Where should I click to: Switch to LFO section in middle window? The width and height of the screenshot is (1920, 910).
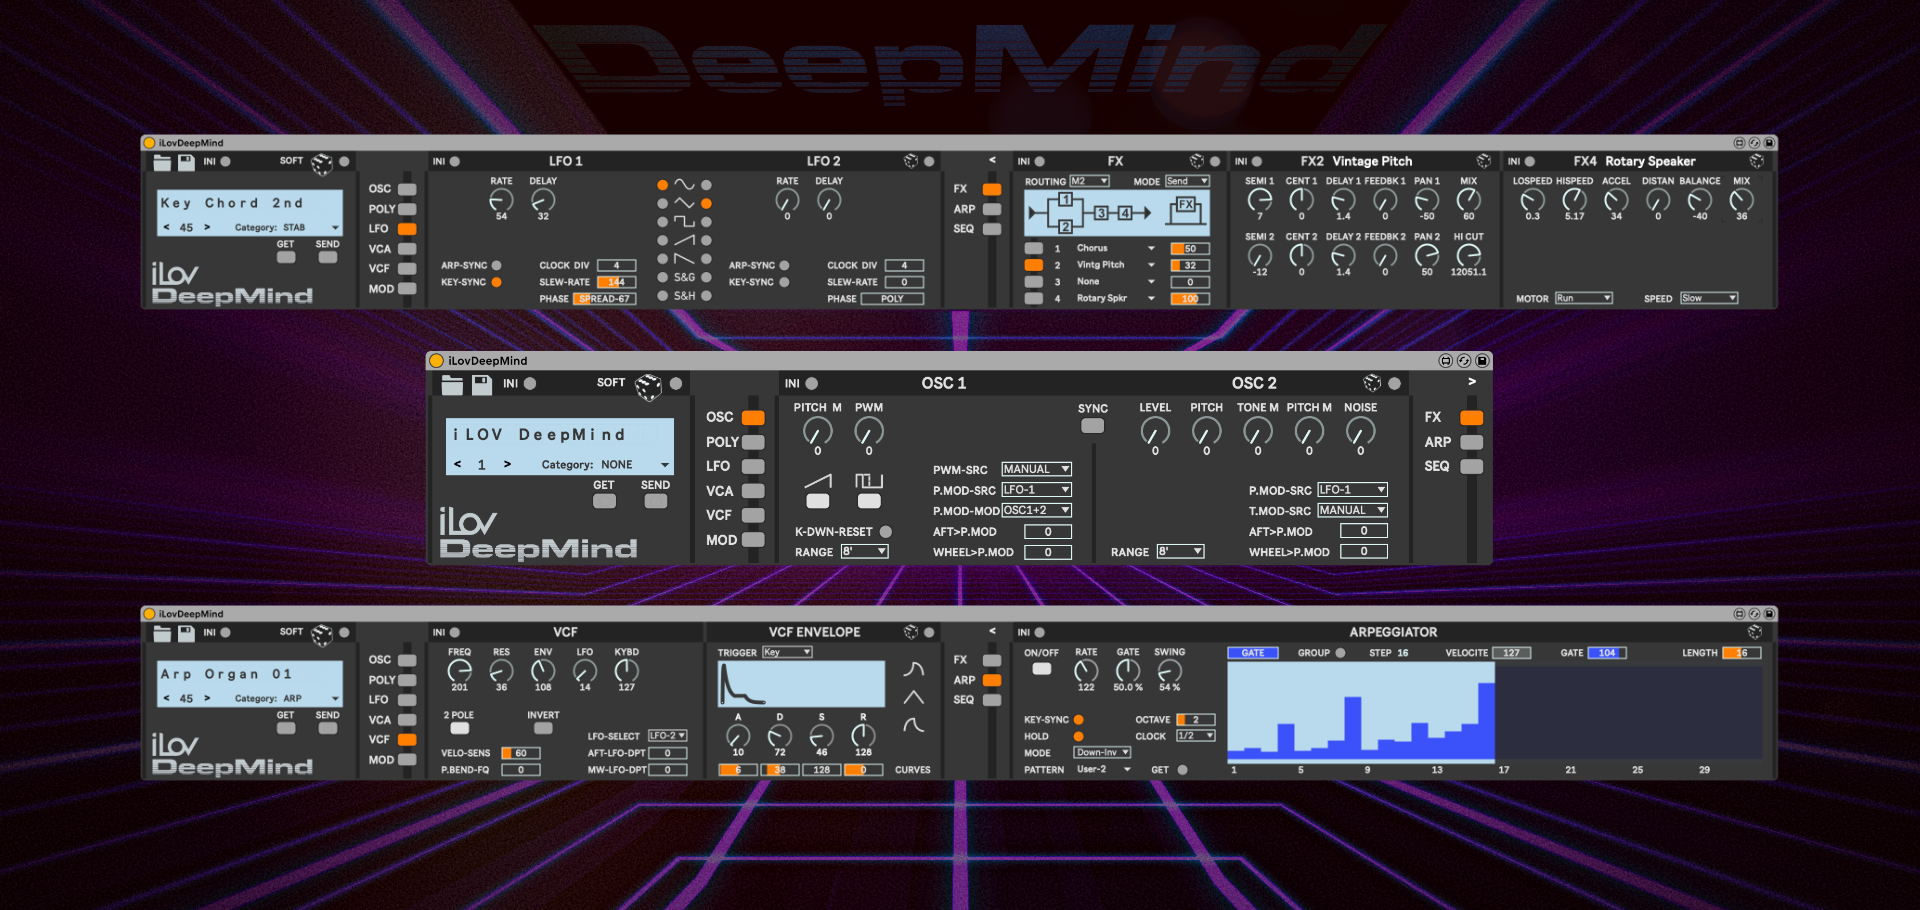(x=753, y=466)
